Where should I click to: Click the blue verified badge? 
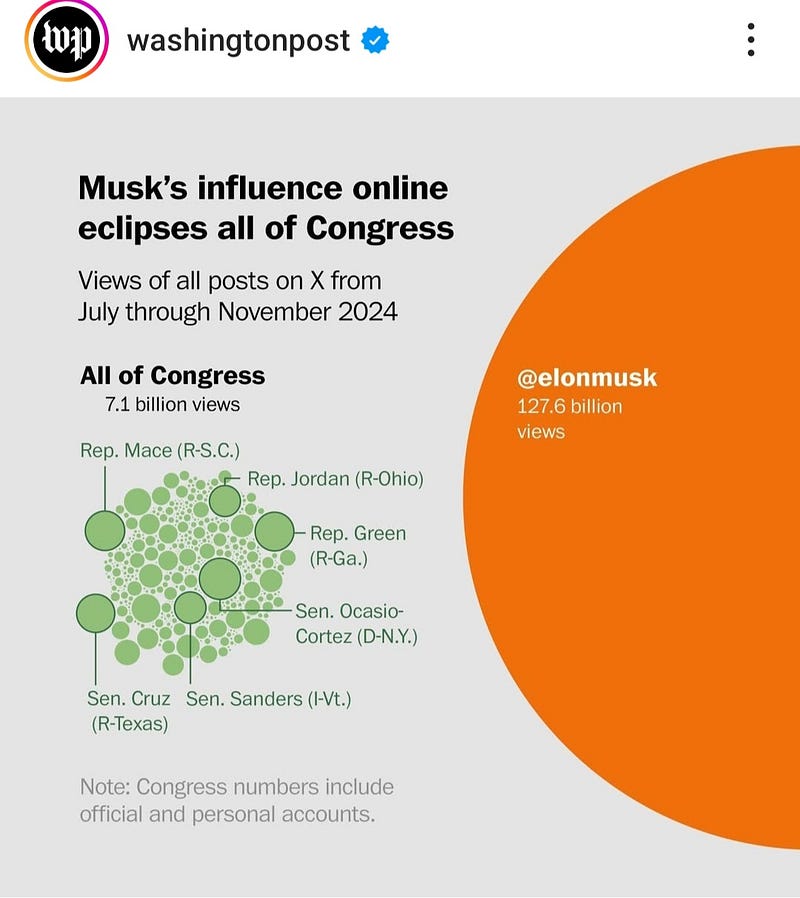coord(375,41)
